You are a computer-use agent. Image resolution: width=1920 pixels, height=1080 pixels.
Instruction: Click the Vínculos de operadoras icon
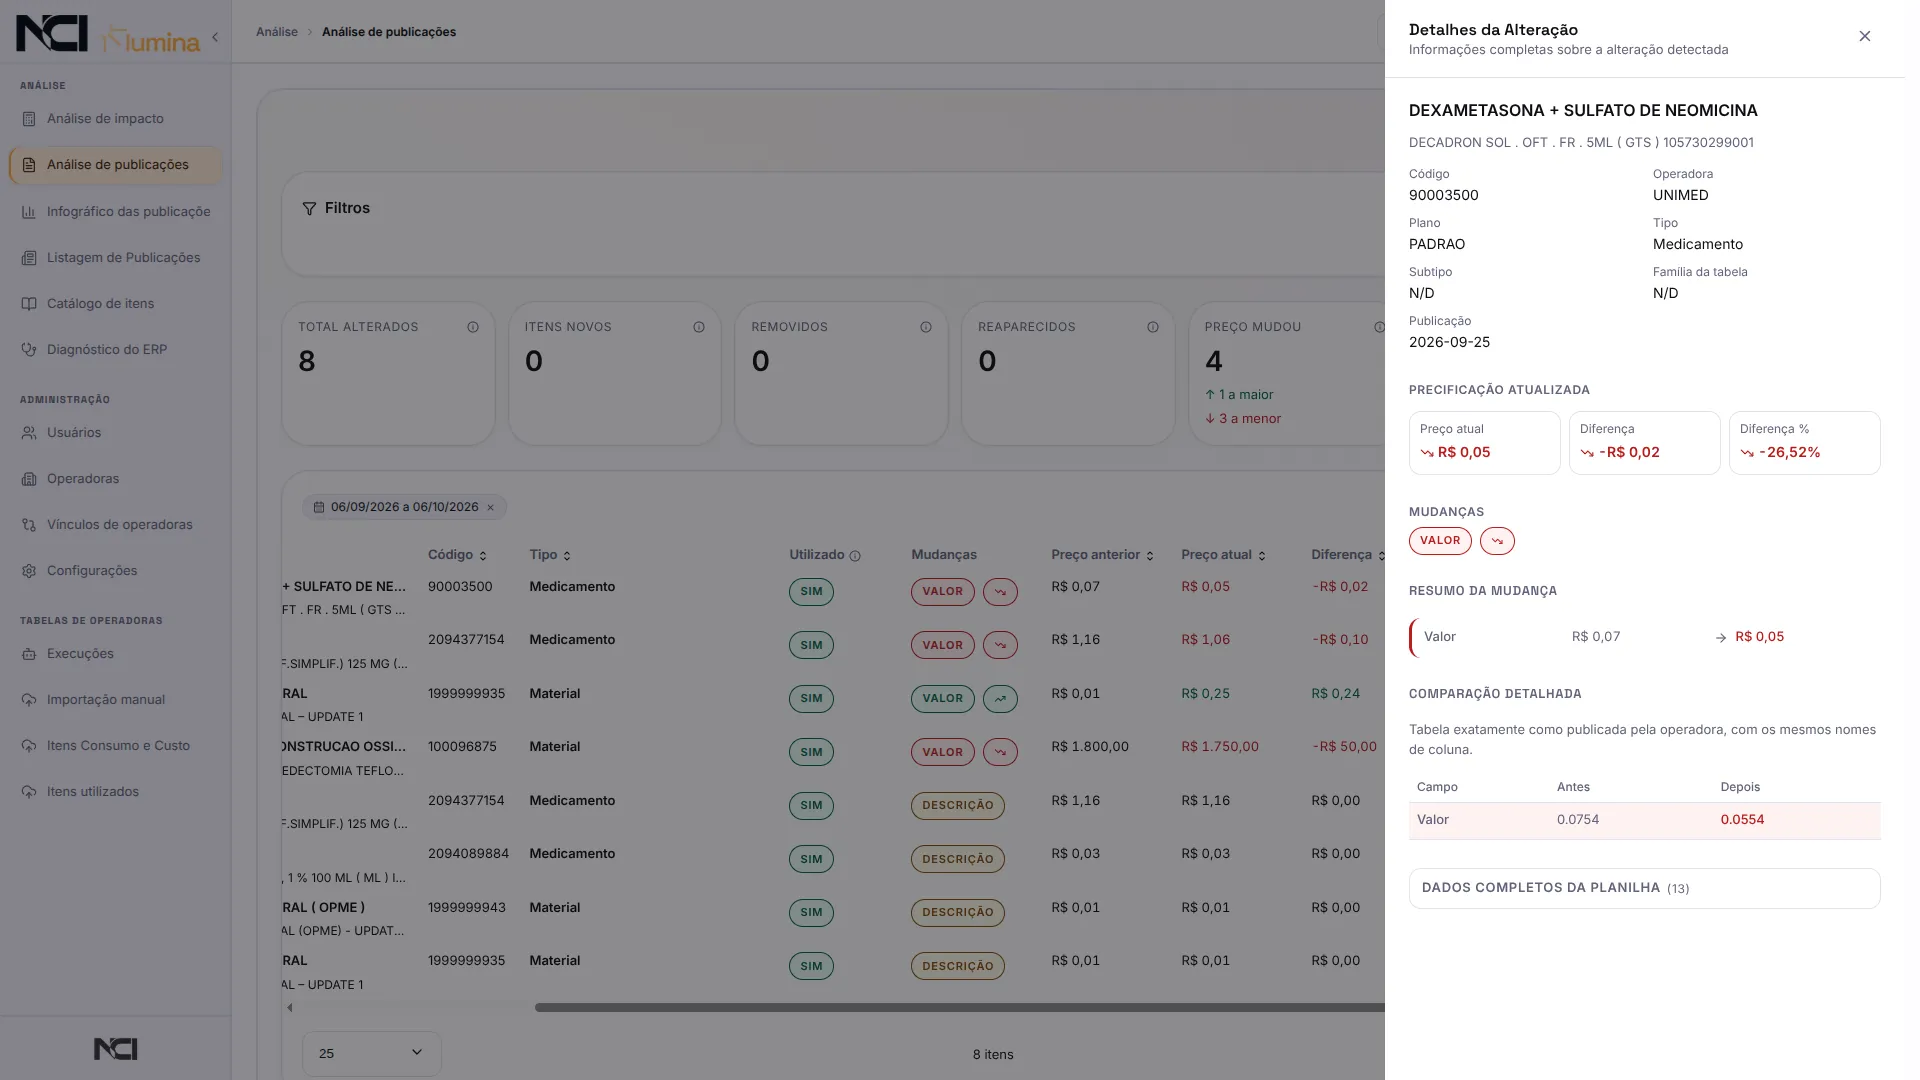(29, 525)
